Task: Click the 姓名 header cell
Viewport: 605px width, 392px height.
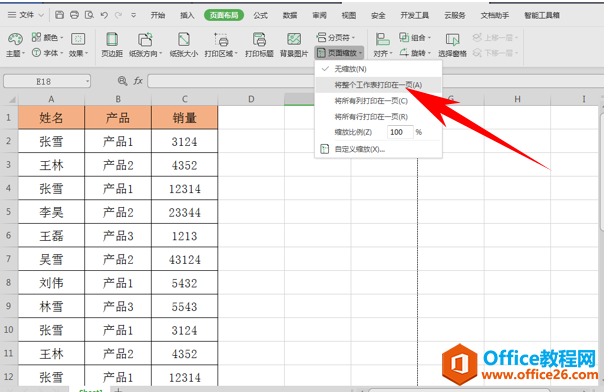Action: 51,118
